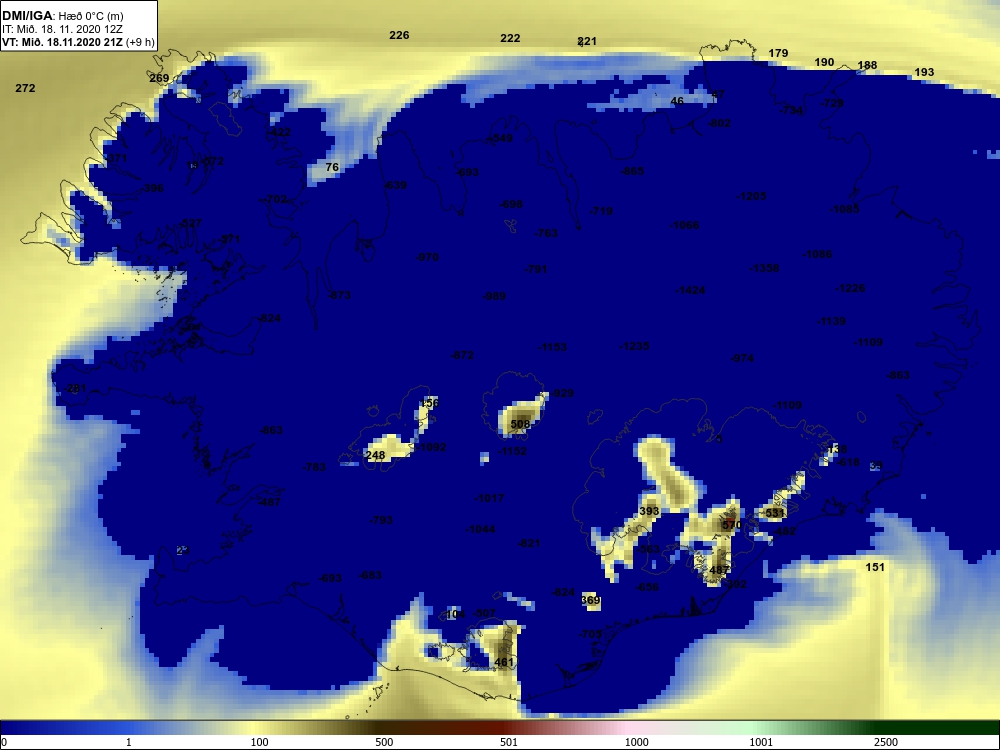Click the 1001 label on the color scale
1000x750 pixels.
tap(761, 742)
